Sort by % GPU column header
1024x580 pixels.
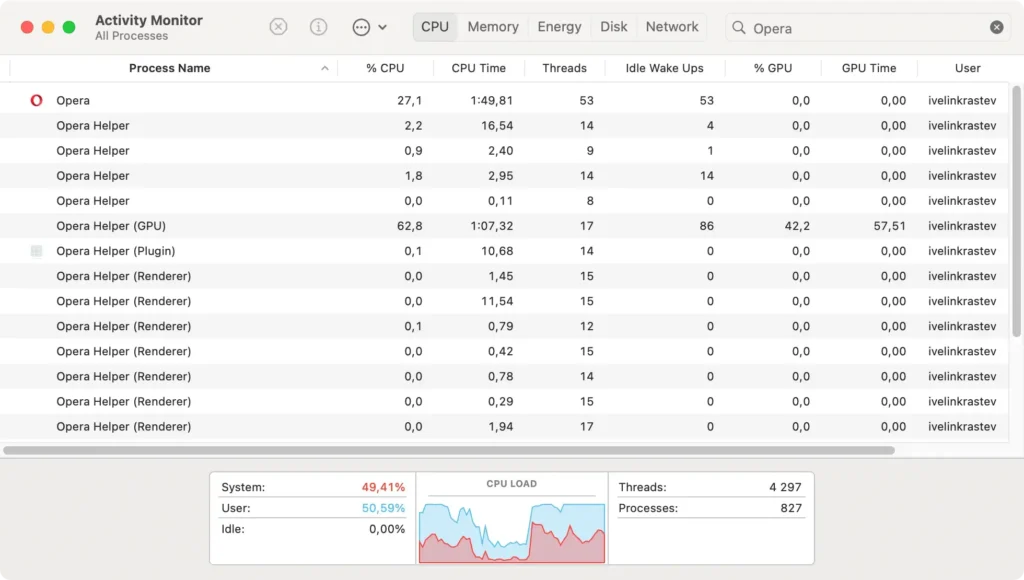pyautogui.click(x=773, y=68)
